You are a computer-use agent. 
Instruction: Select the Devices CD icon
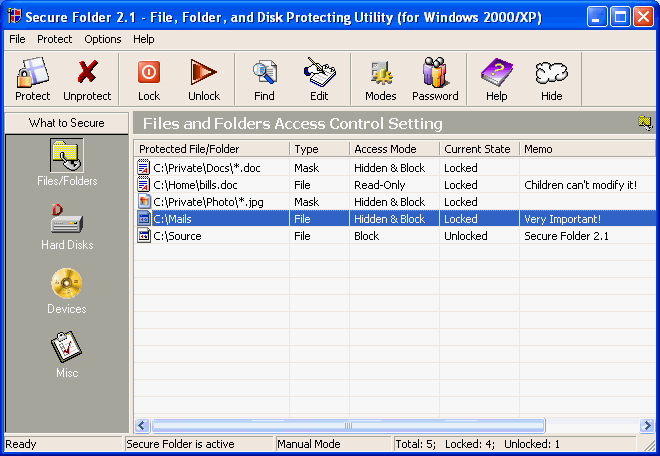pyautogui.click(x=66, y=283)
